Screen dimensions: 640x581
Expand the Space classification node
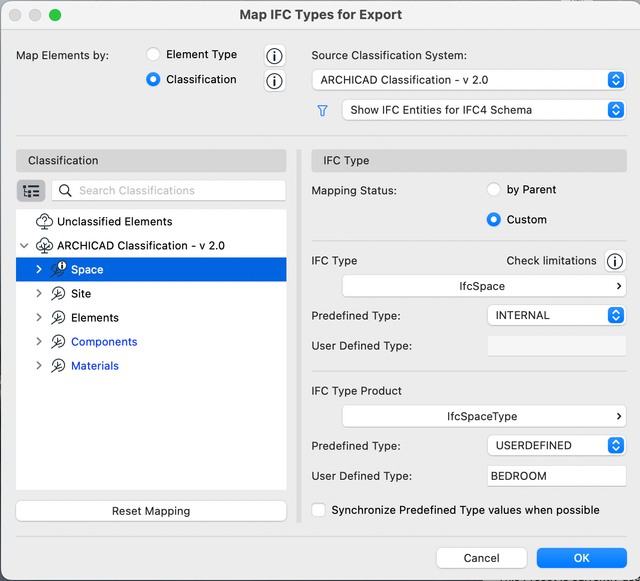39,269
